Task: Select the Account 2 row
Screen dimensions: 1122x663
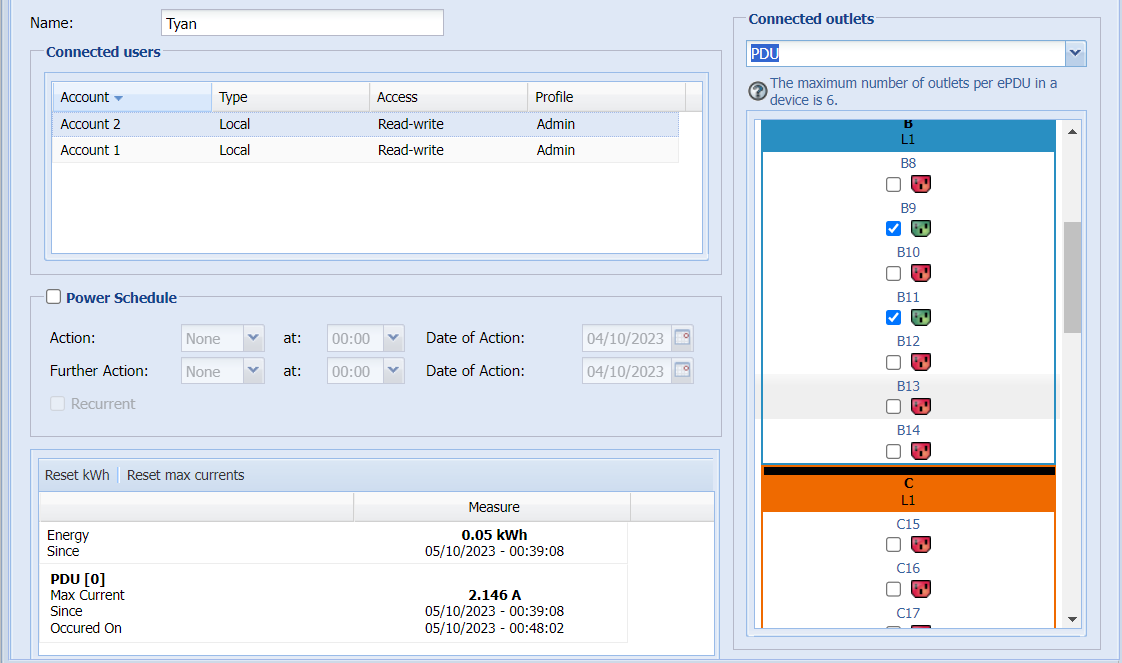Action: coord(365,124)
